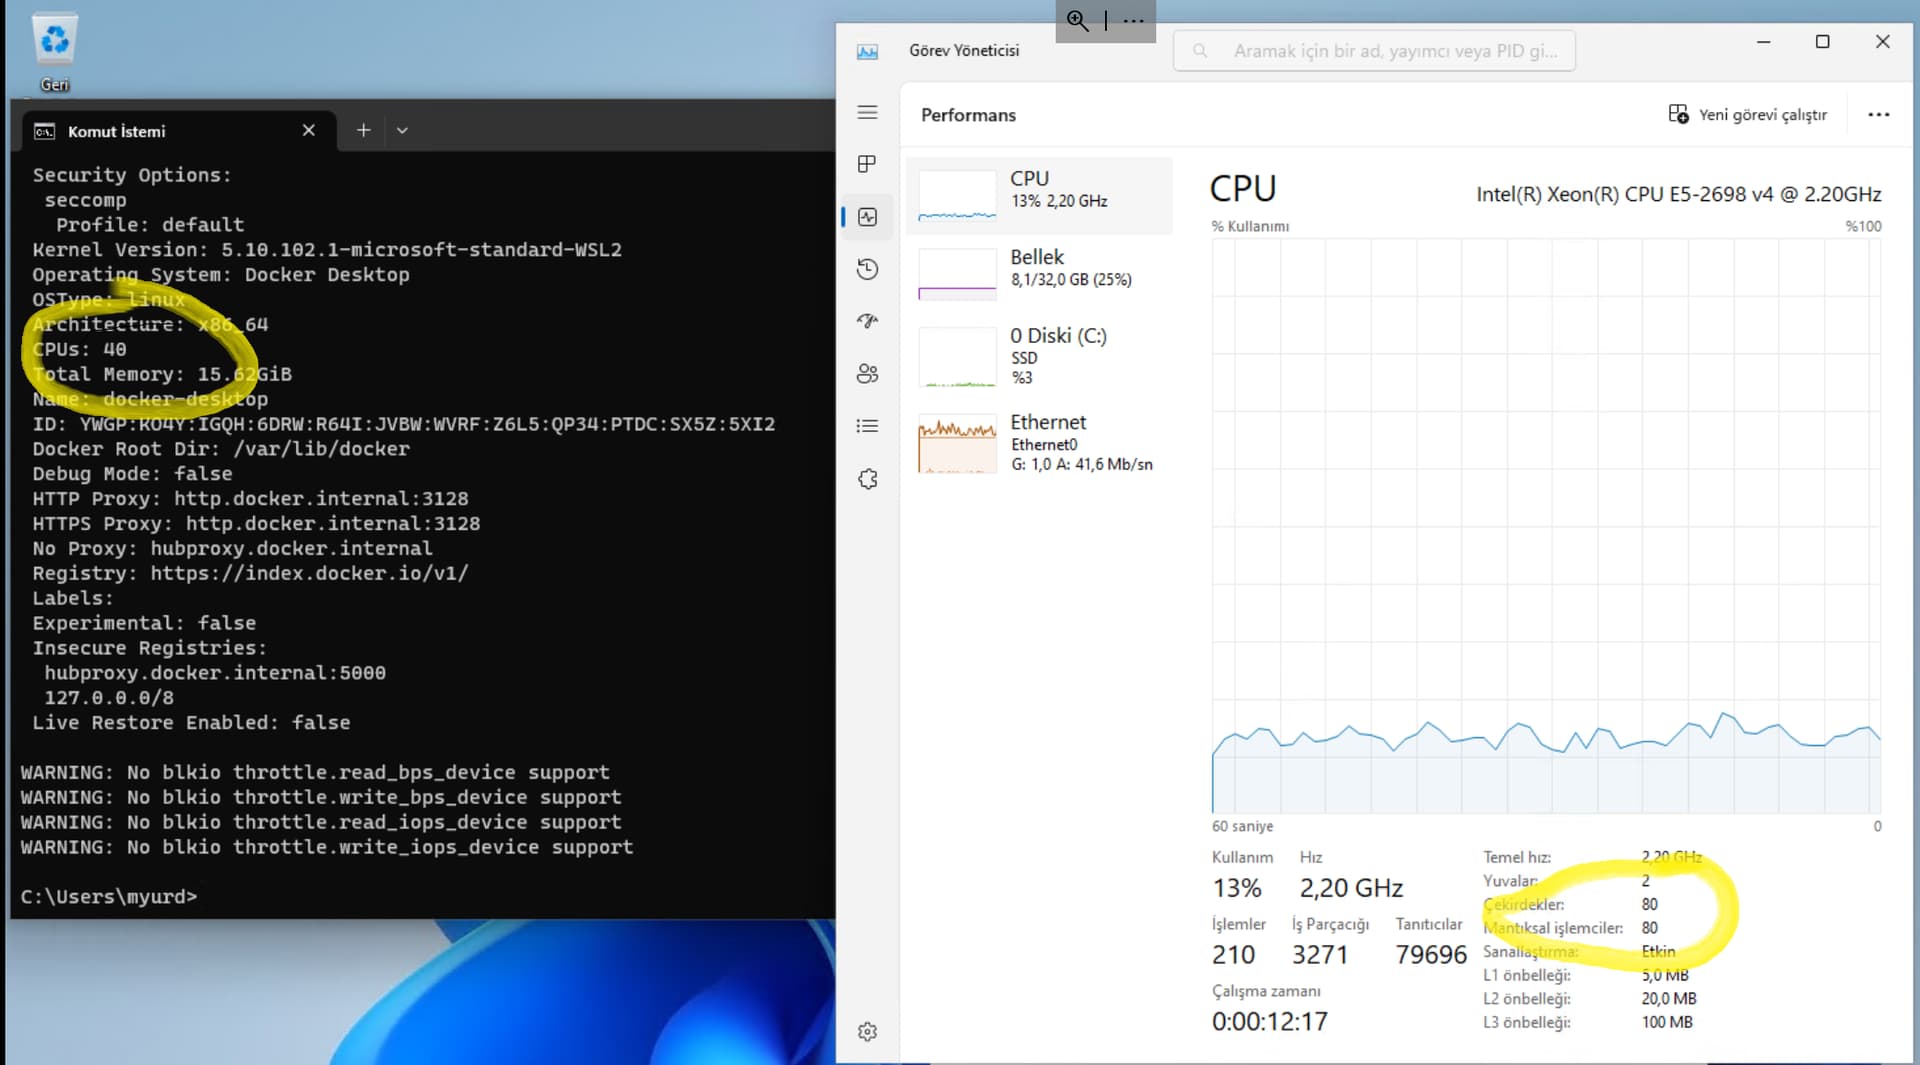This screenshot has height=1065, width=1920.
Task: Open the Users panel via people icon
Action: [866, 373]
